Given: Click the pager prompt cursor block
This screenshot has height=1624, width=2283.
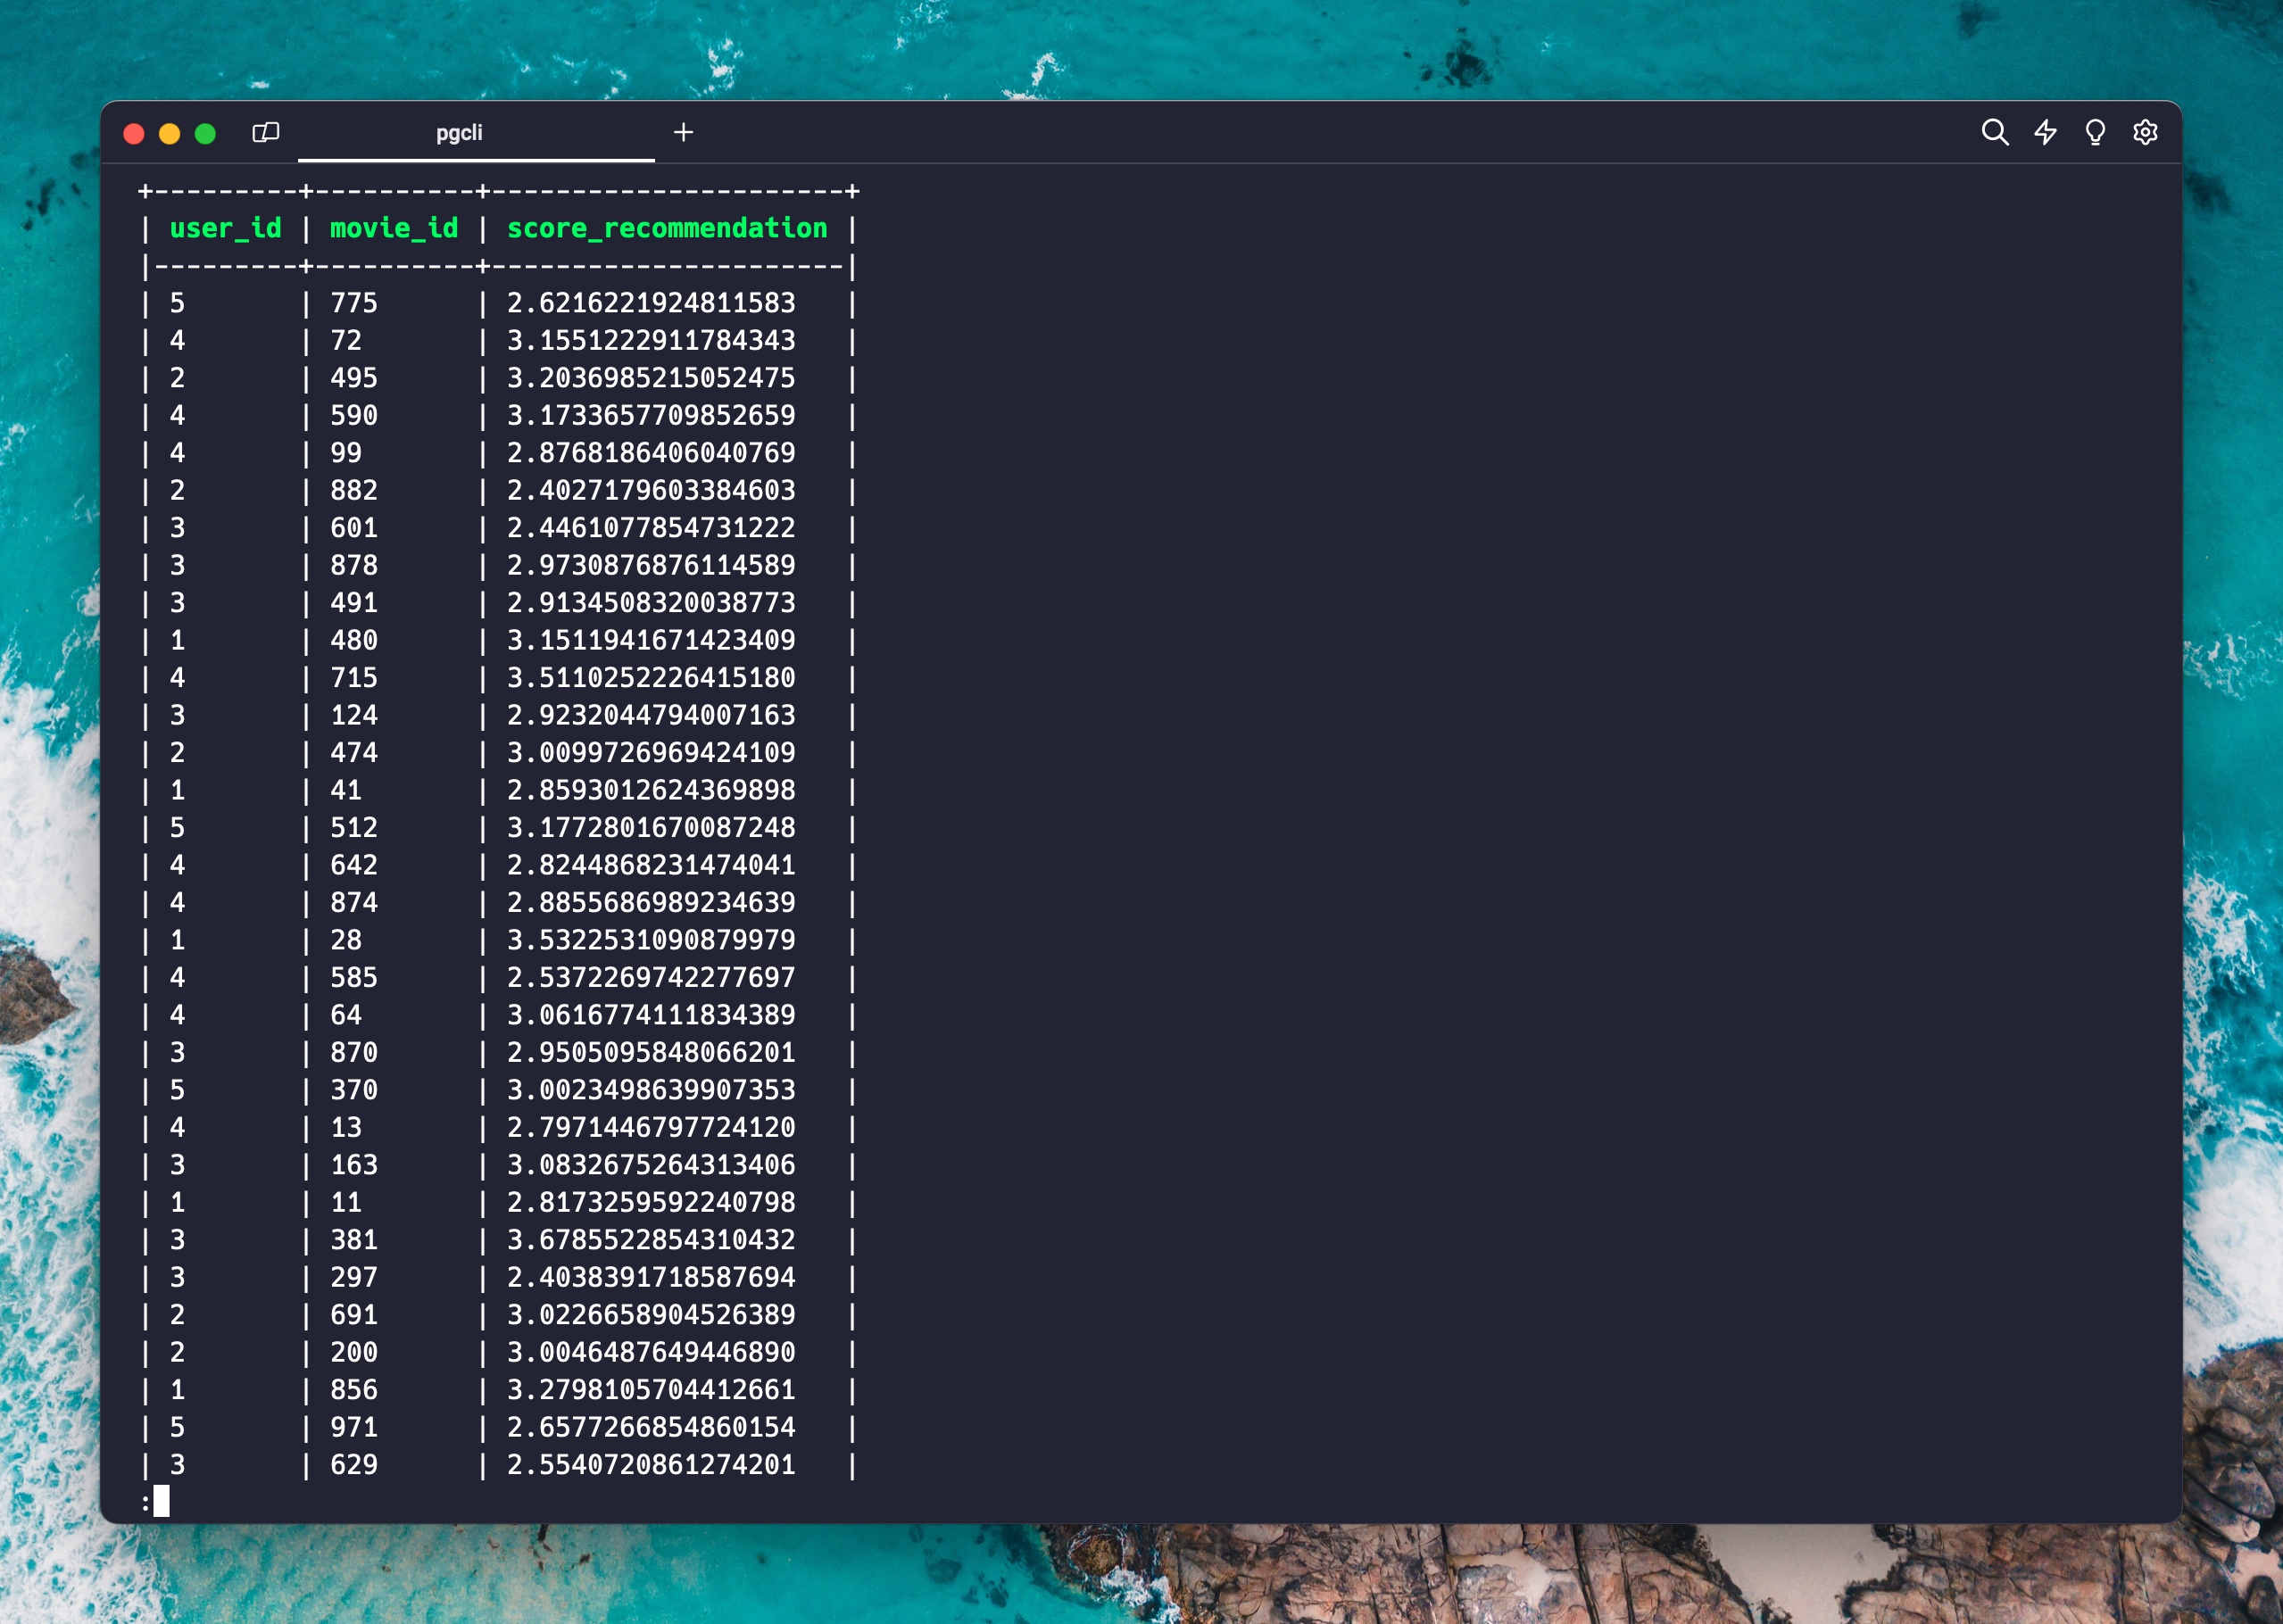Looking at the screenshot, I should [x=161, y=1501].
